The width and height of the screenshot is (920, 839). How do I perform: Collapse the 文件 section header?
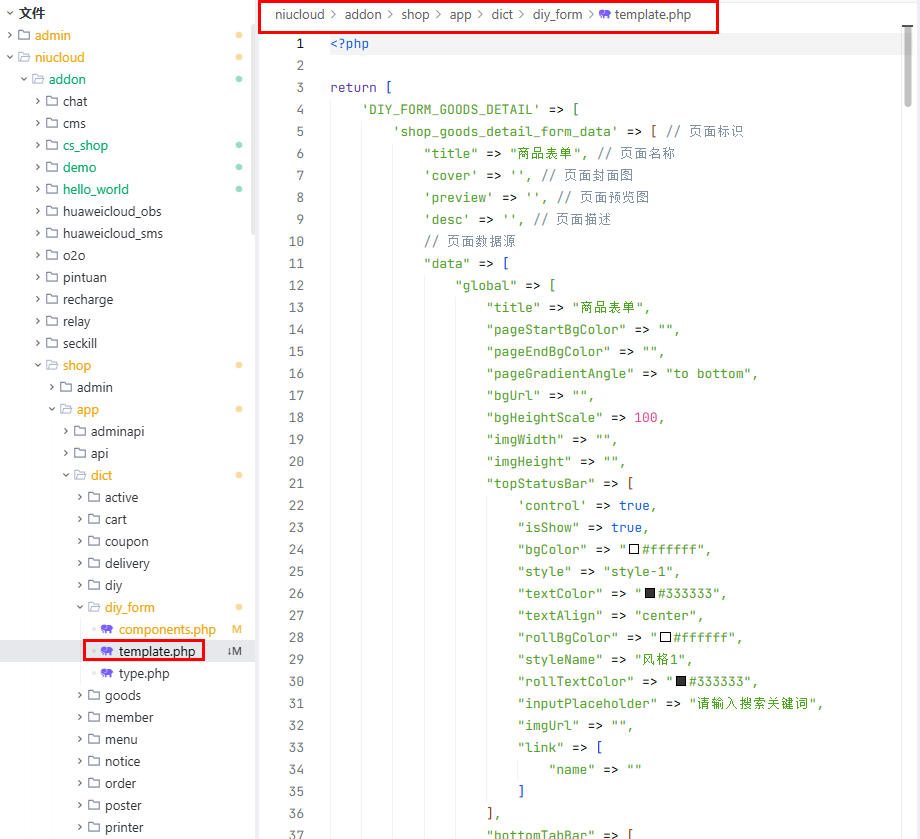(9, 13)
